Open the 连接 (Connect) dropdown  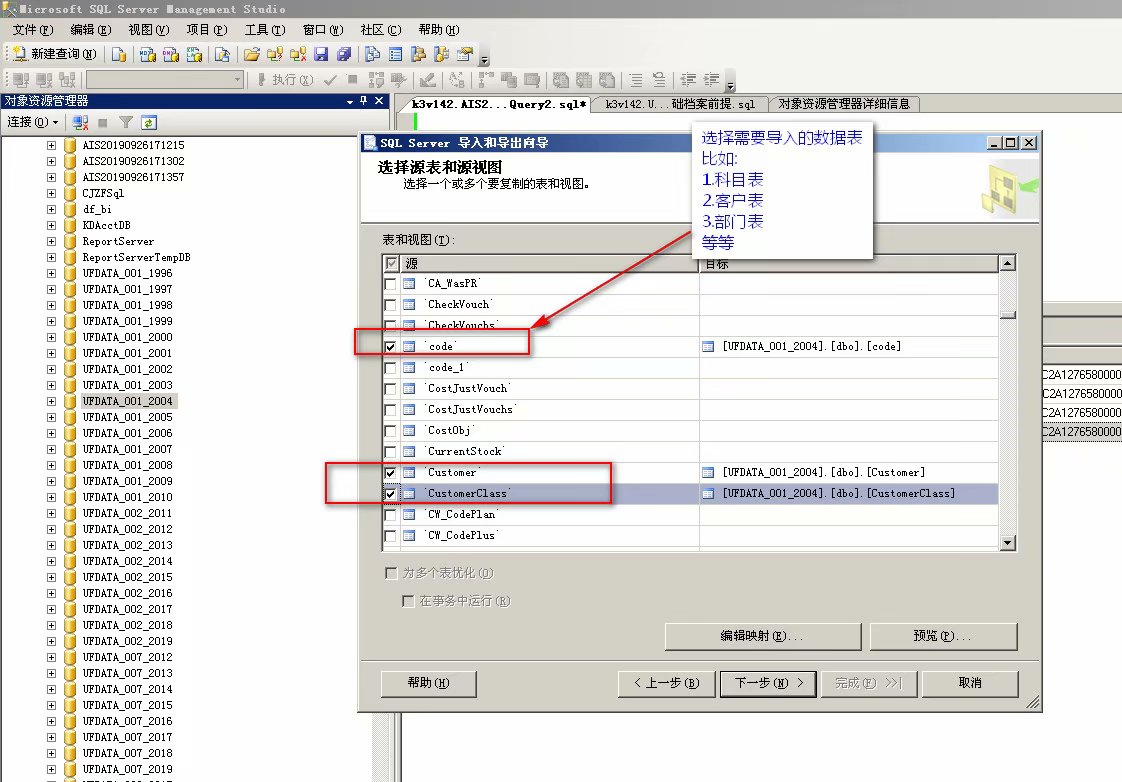point(33,122)
